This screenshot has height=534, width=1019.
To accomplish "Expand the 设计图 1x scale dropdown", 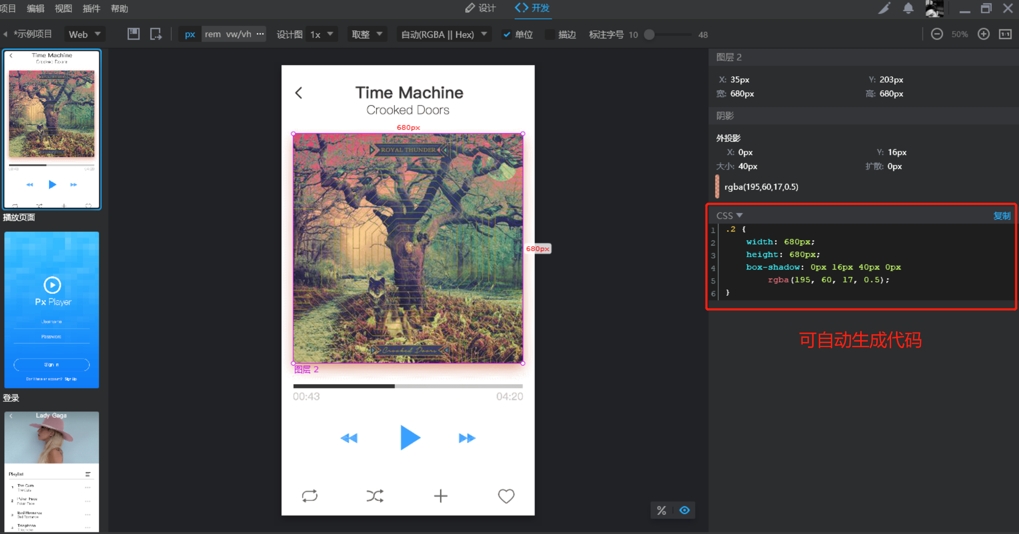I will coord(320,34).
